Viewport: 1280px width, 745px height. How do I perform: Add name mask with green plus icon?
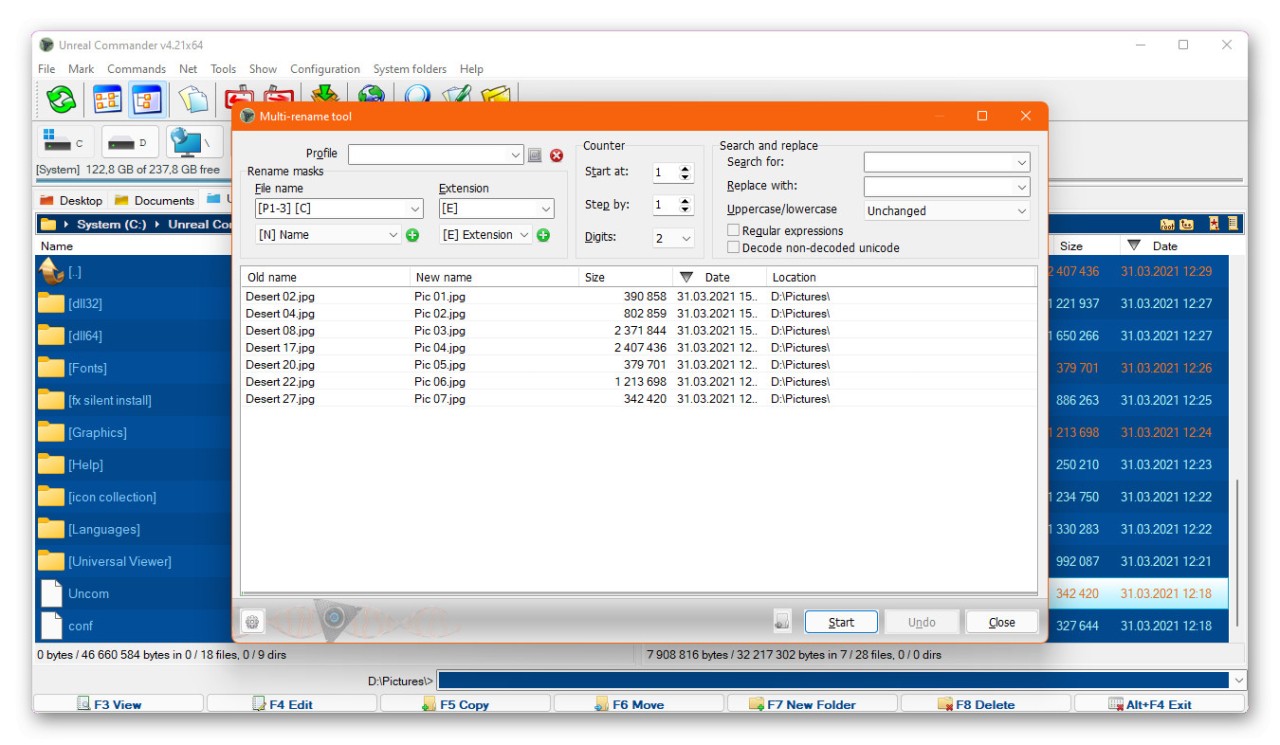click(413, 235)
